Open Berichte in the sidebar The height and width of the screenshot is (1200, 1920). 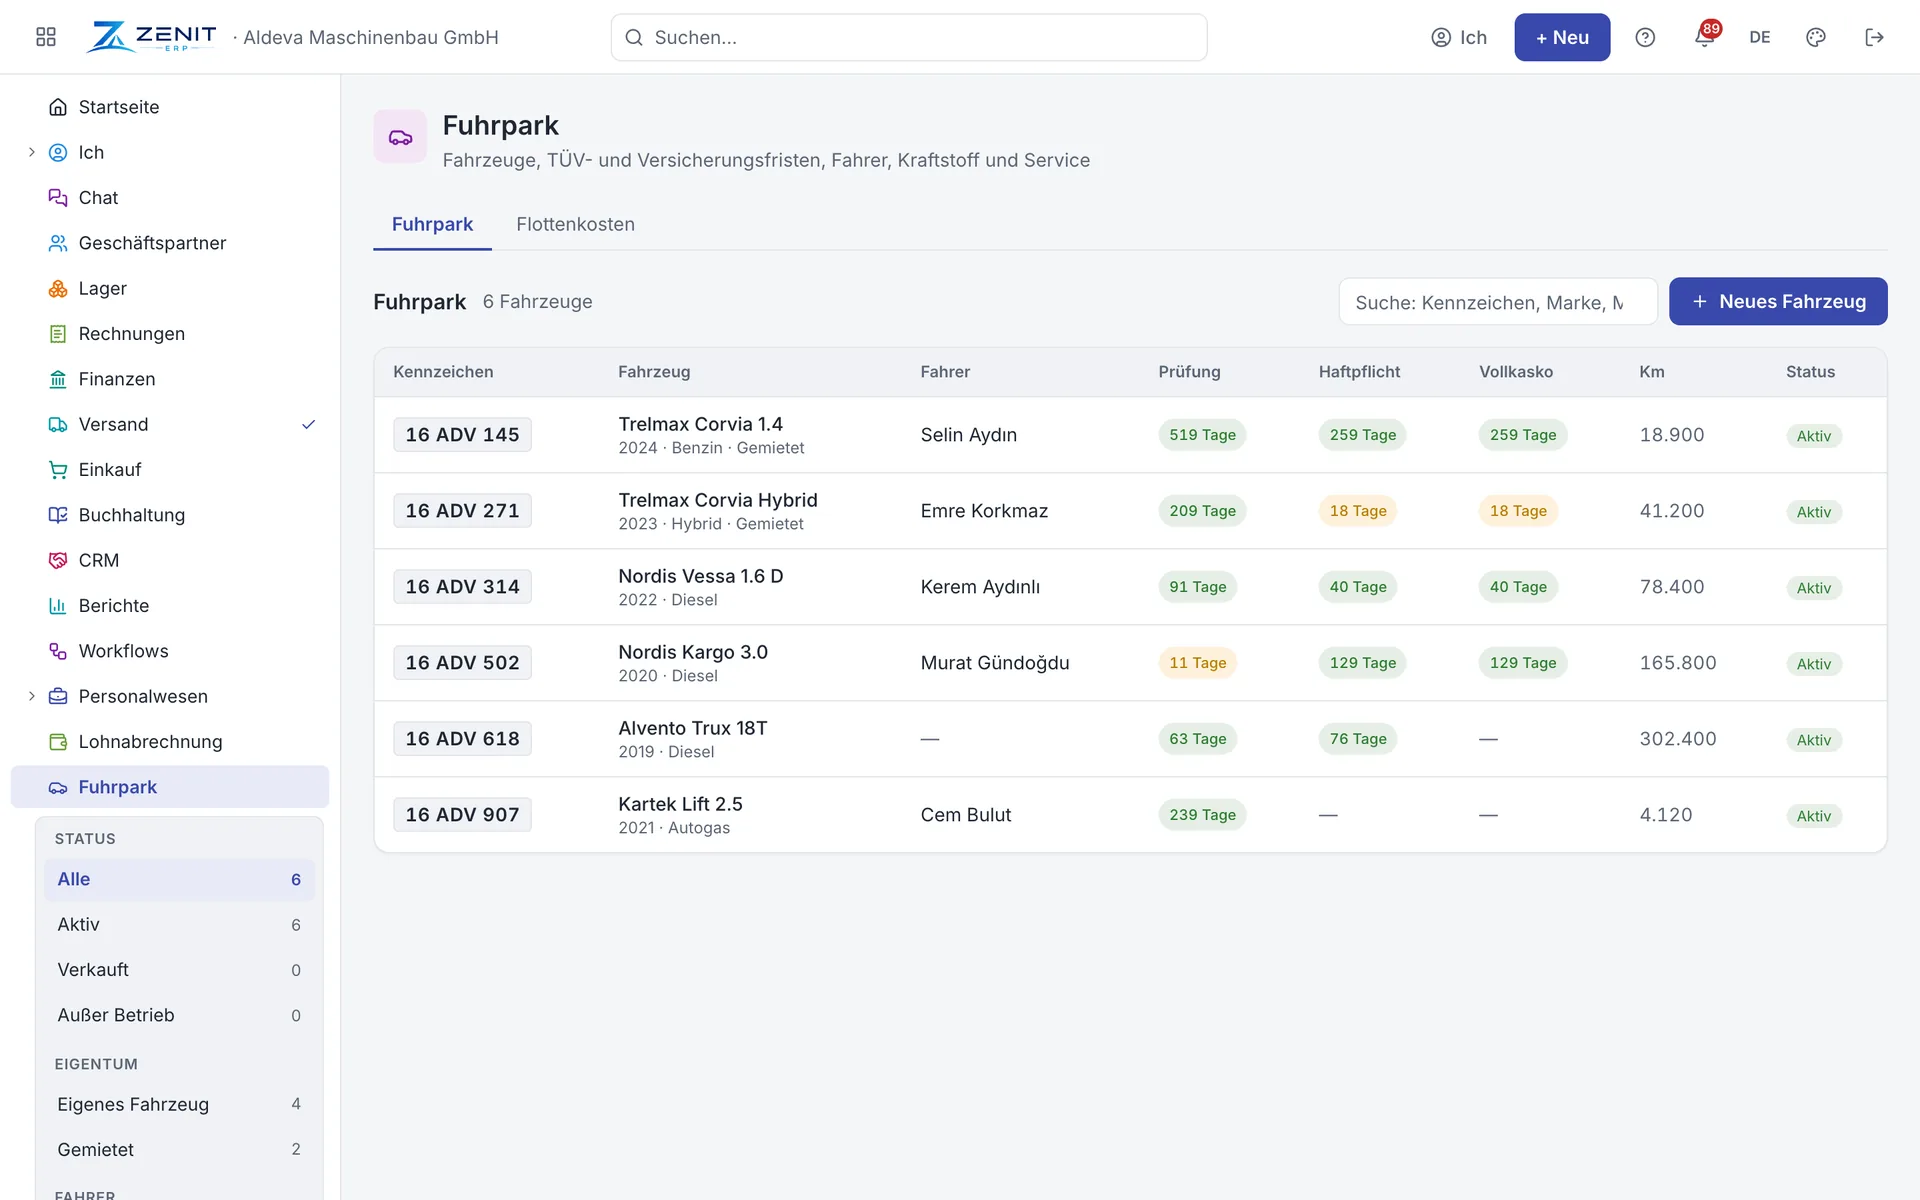[170, 606]
